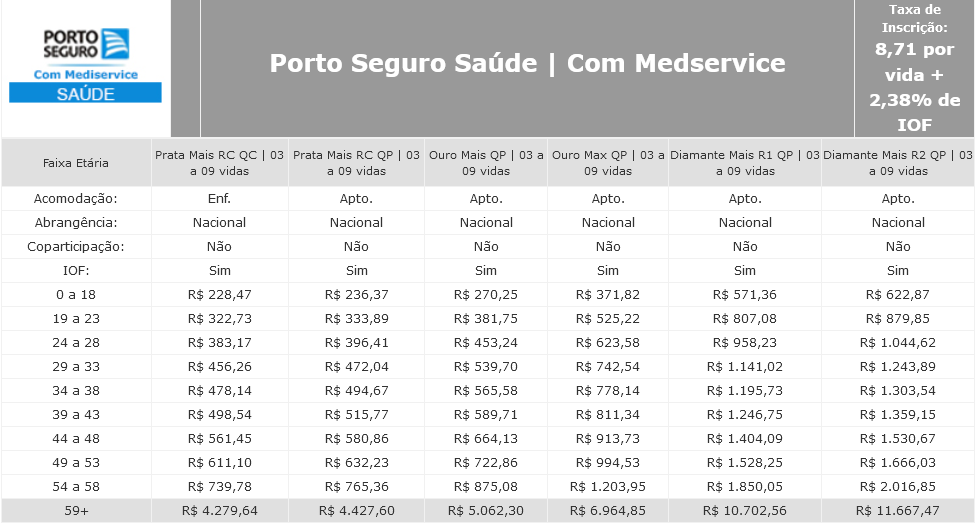Select the 59+ age range row

click(488, 511)
